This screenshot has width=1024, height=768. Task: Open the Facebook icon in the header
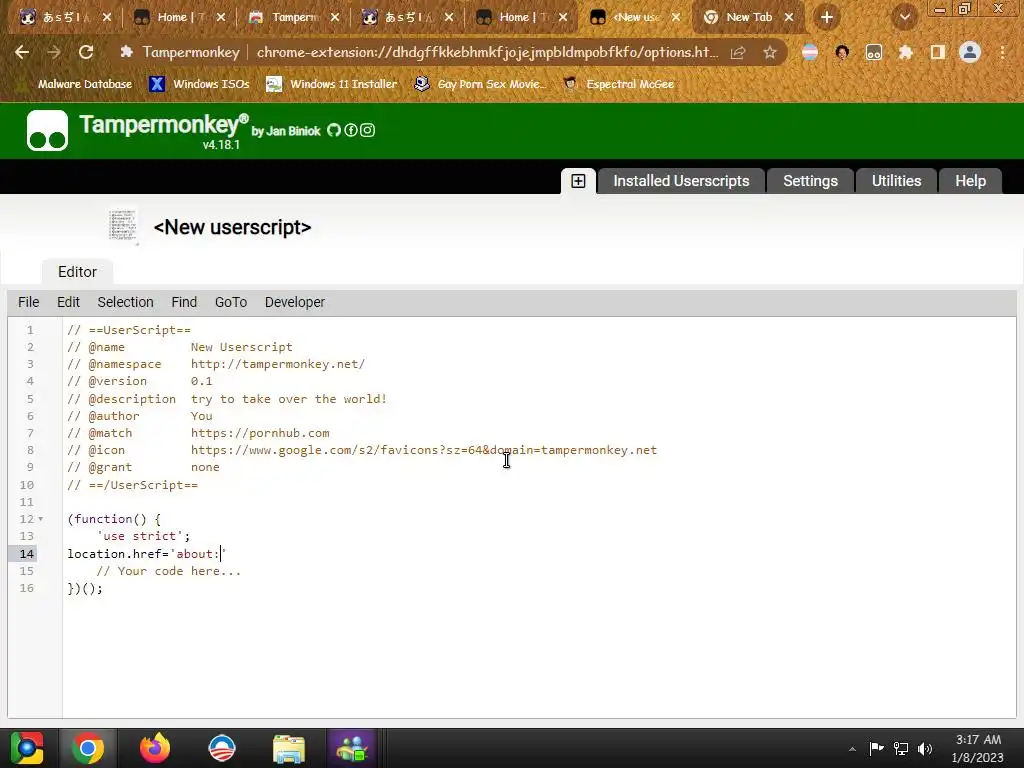[x=351, y=130]
